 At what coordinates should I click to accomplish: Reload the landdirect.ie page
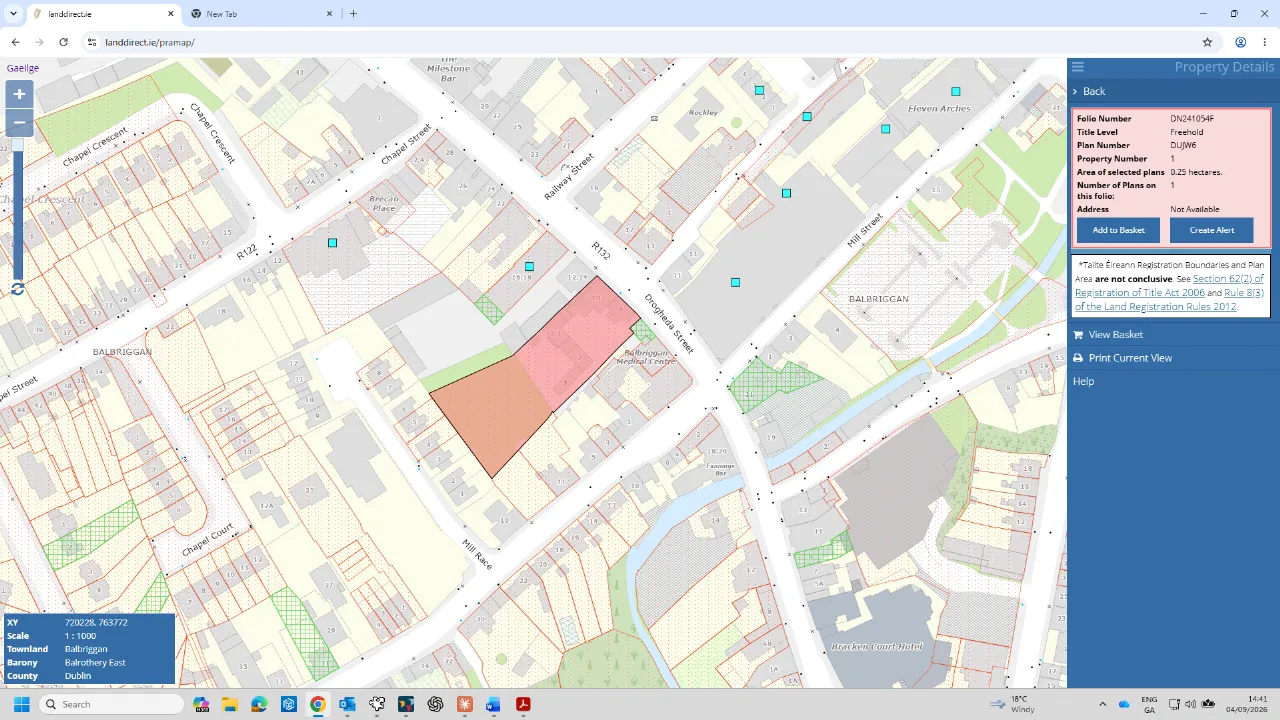63,42
